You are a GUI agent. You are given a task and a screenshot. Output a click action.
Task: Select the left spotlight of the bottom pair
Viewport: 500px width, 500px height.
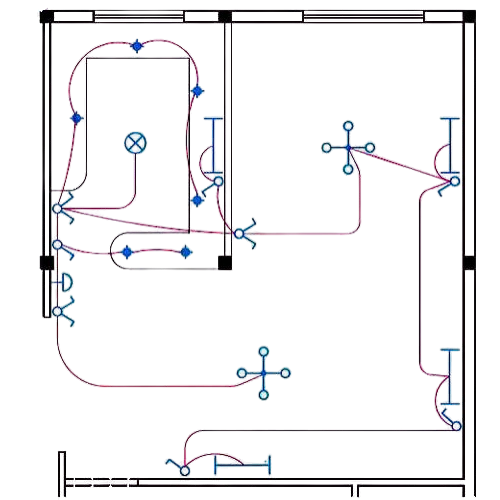[127, 252]
